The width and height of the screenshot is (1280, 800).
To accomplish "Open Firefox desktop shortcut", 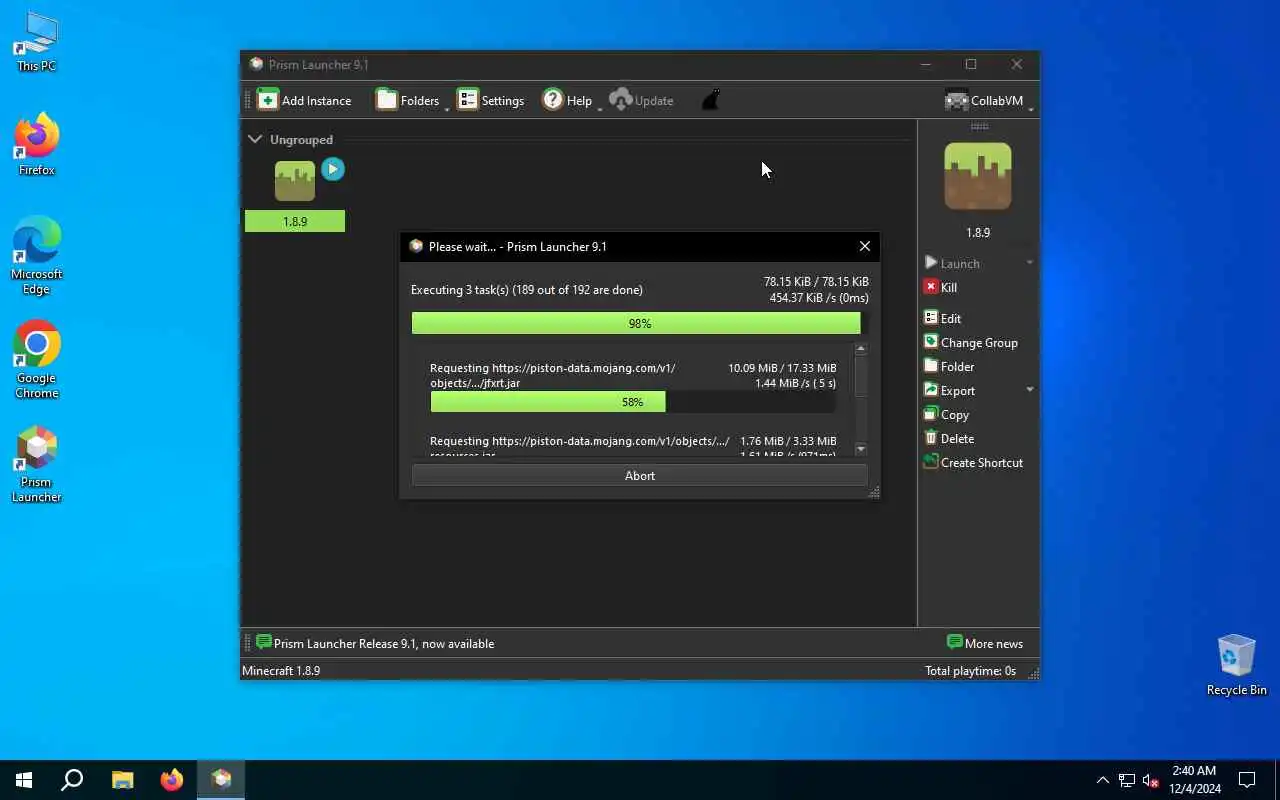I will tap(37, 145).
